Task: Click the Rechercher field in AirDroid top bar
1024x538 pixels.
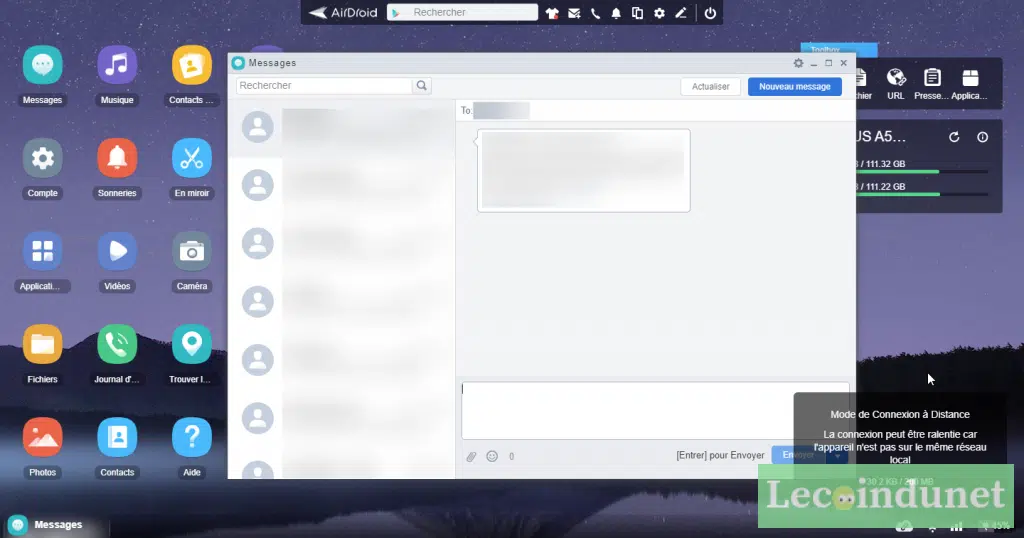Action: tap(462, 12)
